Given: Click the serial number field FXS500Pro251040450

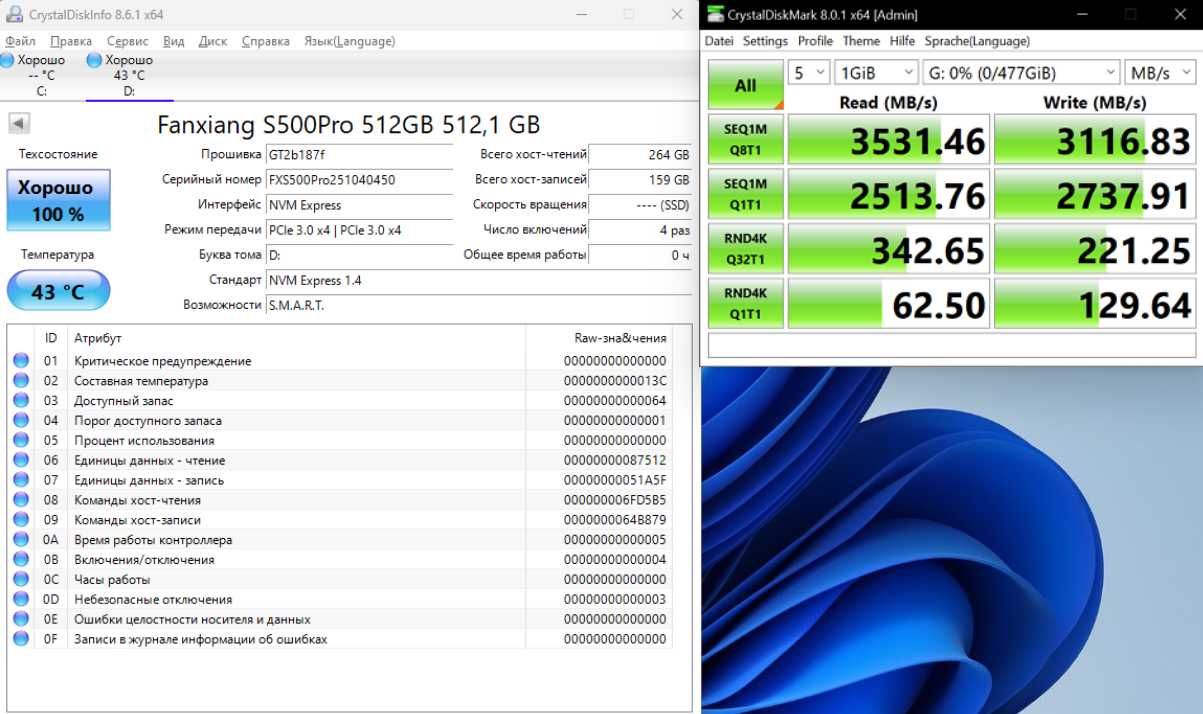Looking at the screenshot, I should coord(359,180).
